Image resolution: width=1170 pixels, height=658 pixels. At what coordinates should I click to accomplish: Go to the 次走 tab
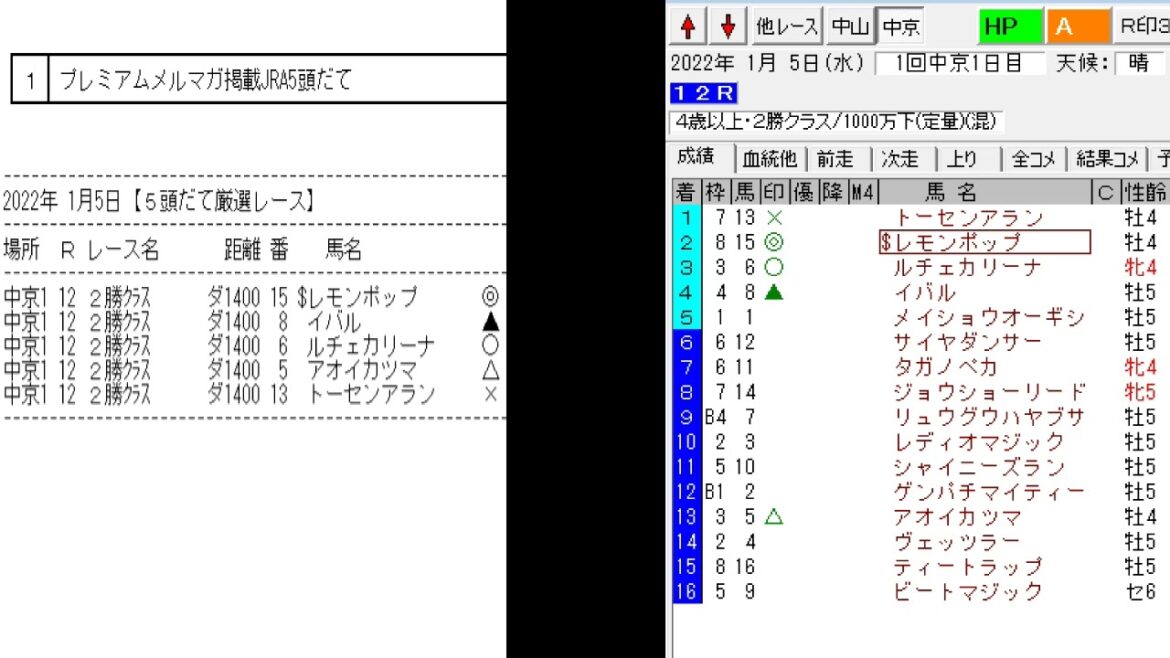pyautogui.click(x=899, y=159)
